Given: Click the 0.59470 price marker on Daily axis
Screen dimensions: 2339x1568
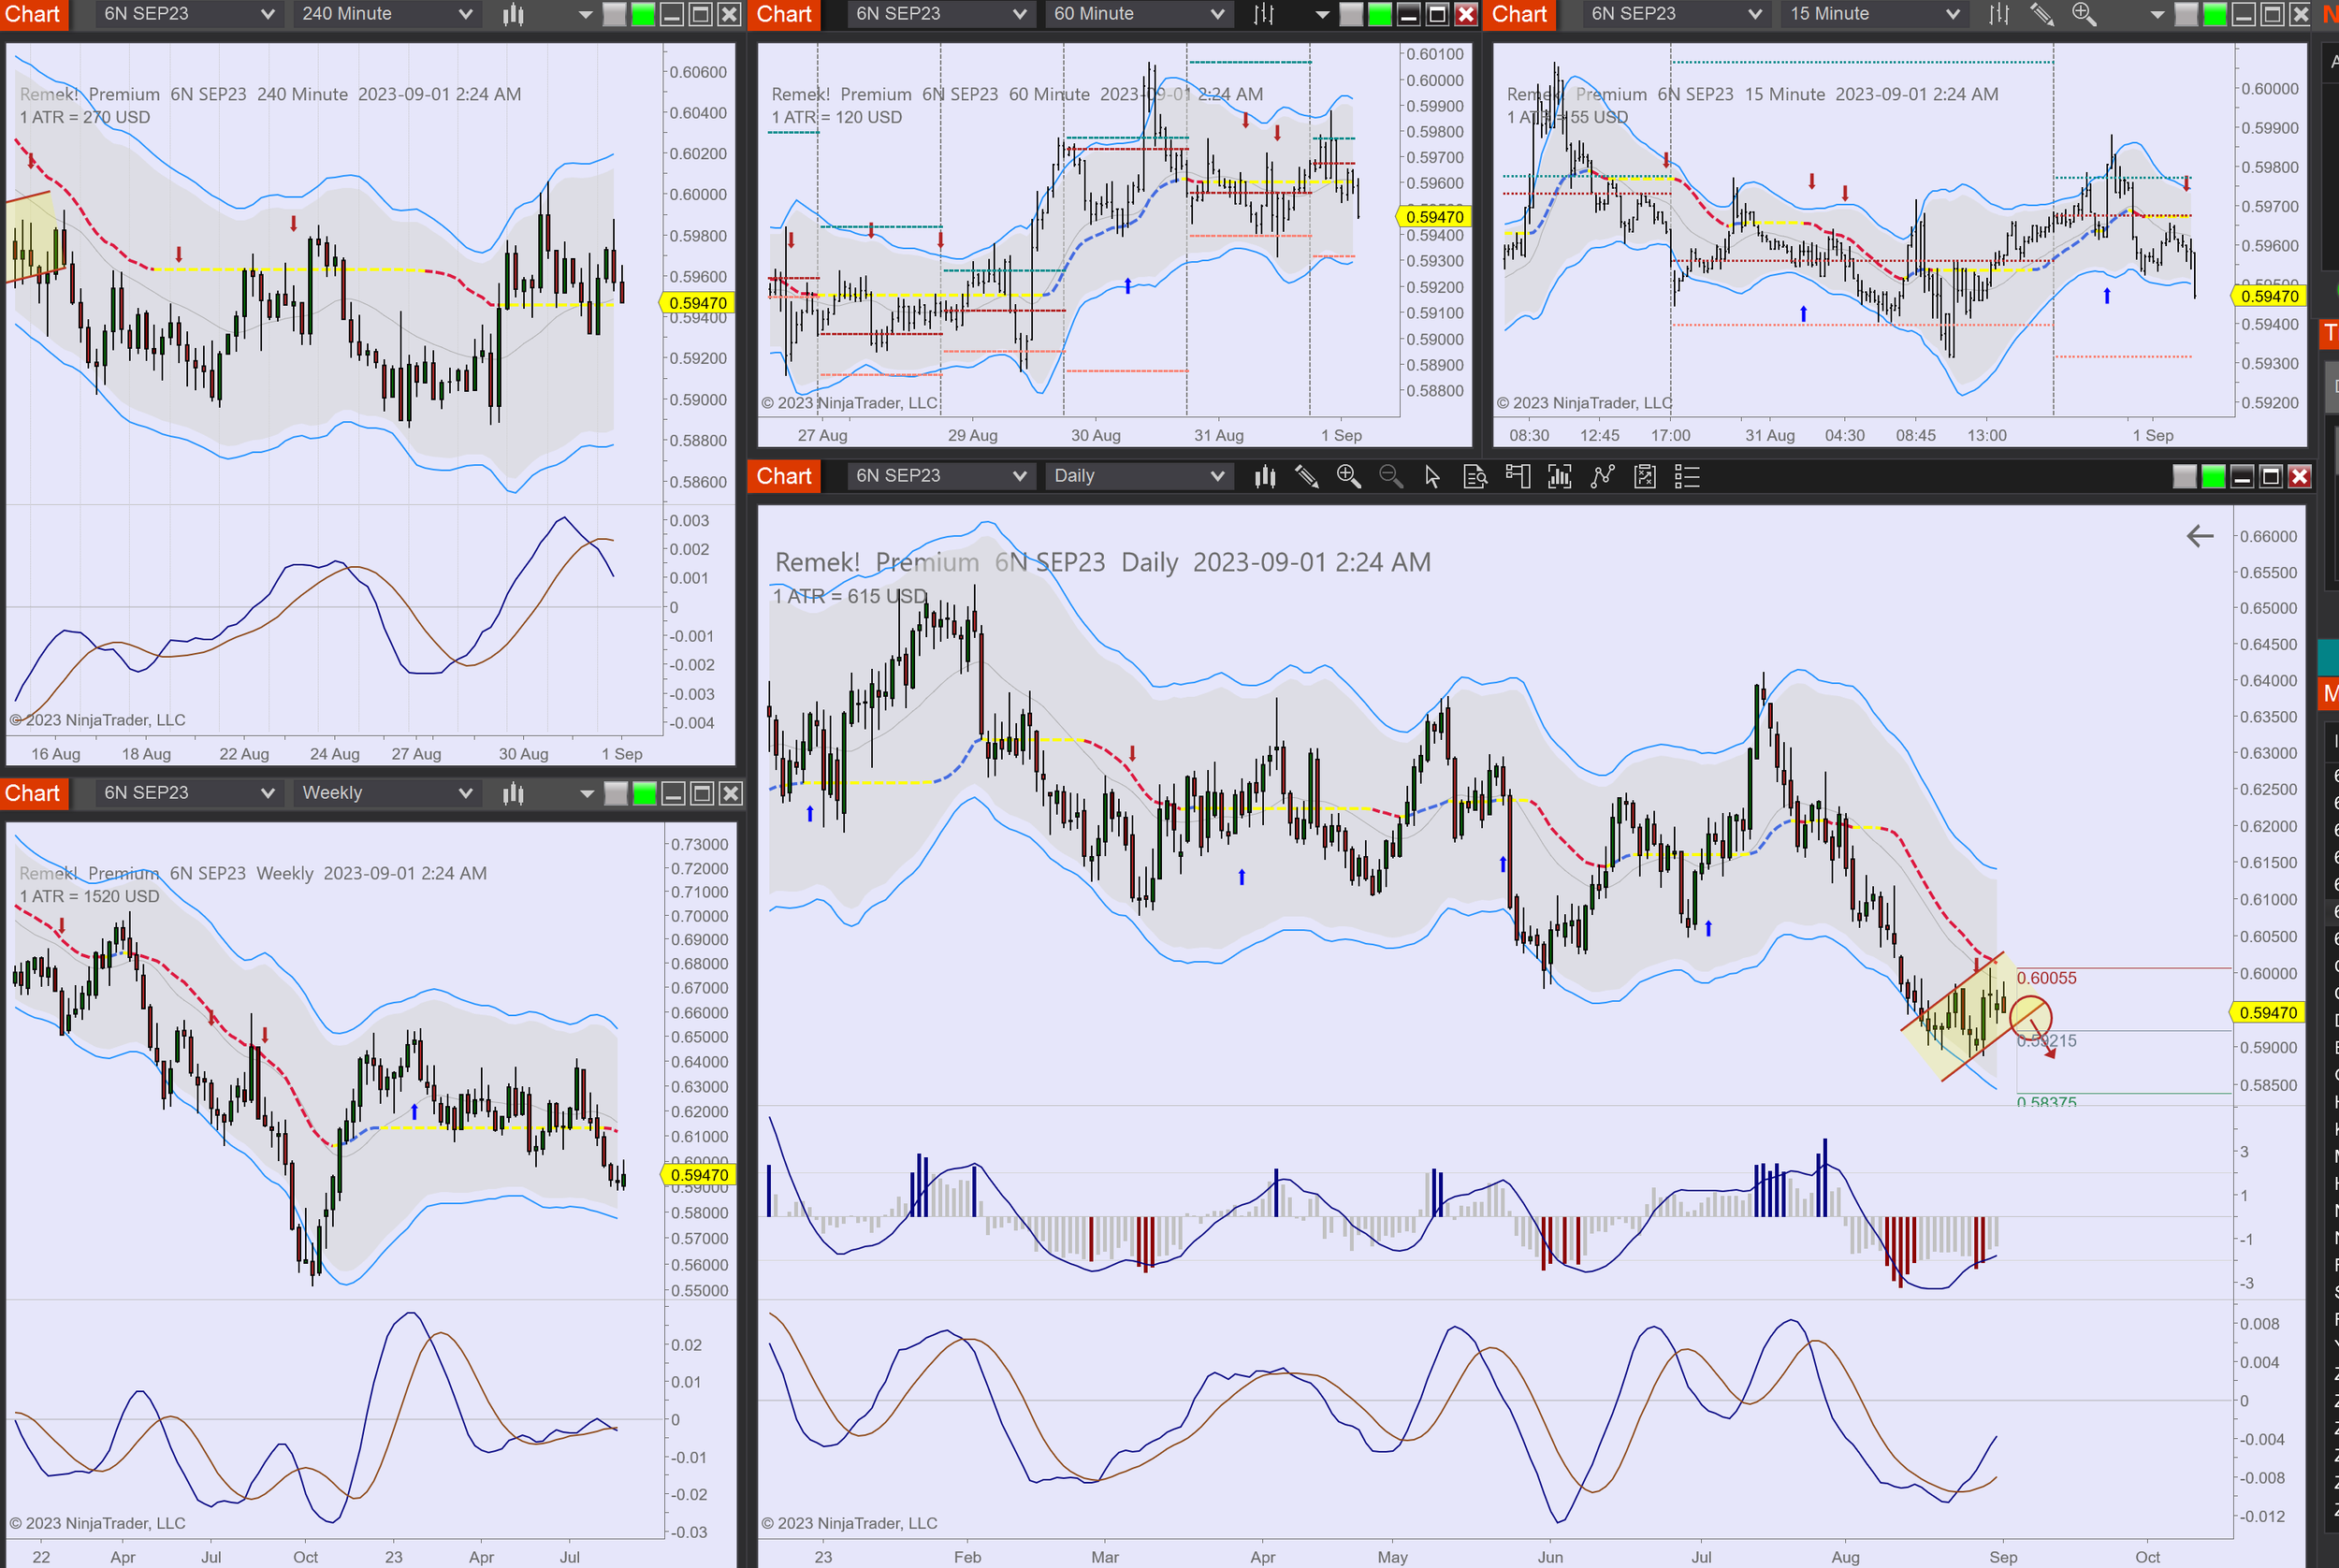Looking at the screenshot, I should click(2268, 1012).
